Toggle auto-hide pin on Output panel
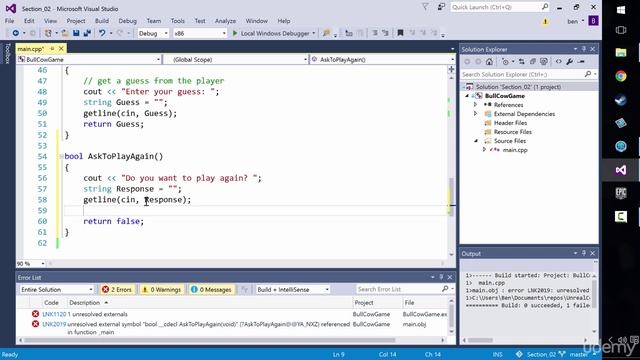 (584, 253)
